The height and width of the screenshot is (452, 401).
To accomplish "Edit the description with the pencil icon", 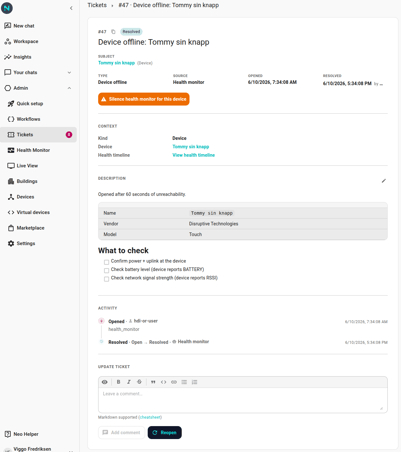I will point(384,181).
